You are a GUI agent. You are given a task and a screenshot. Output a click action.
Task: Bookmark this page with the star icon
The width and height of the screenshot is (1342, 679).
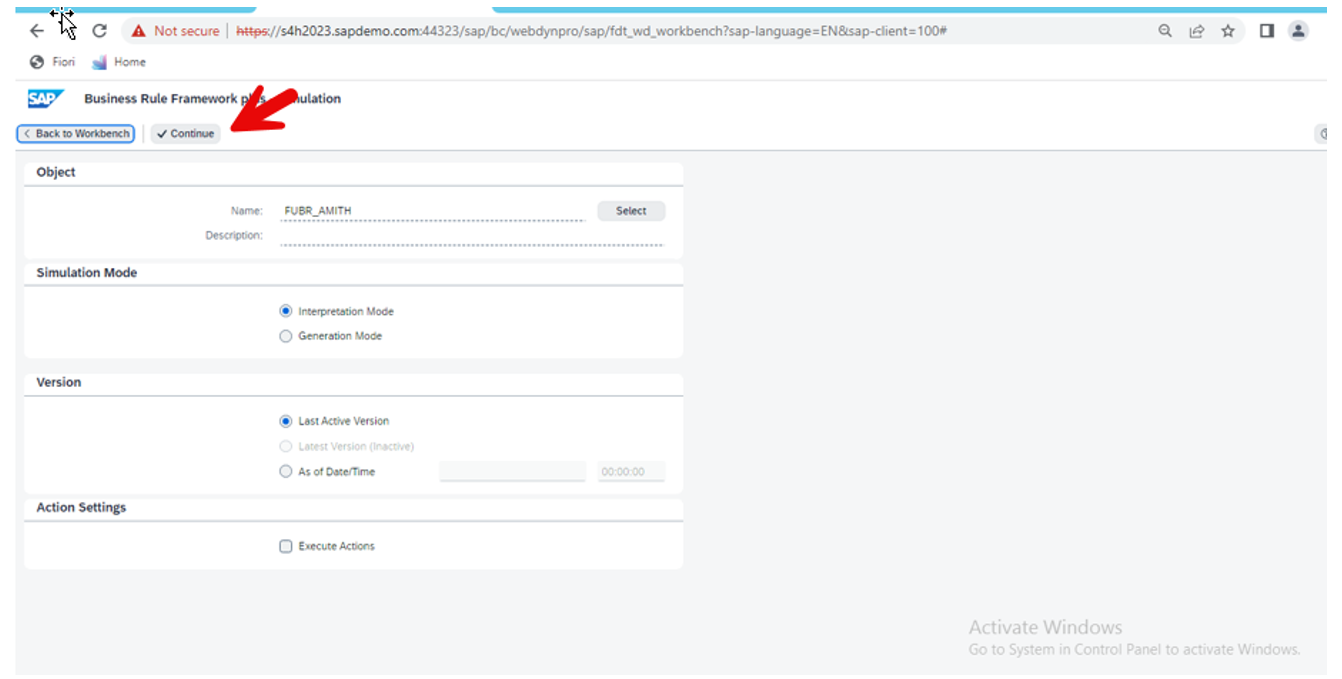pos(1227,31)
